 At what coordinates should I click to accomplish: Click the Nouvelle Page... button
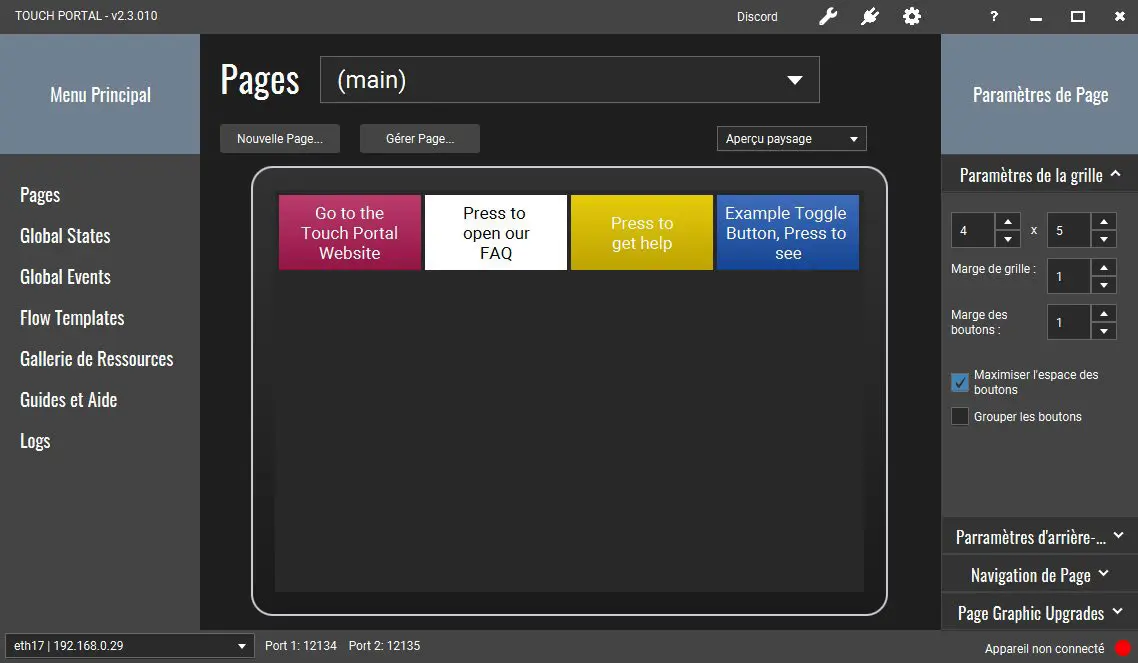point(280,139)
